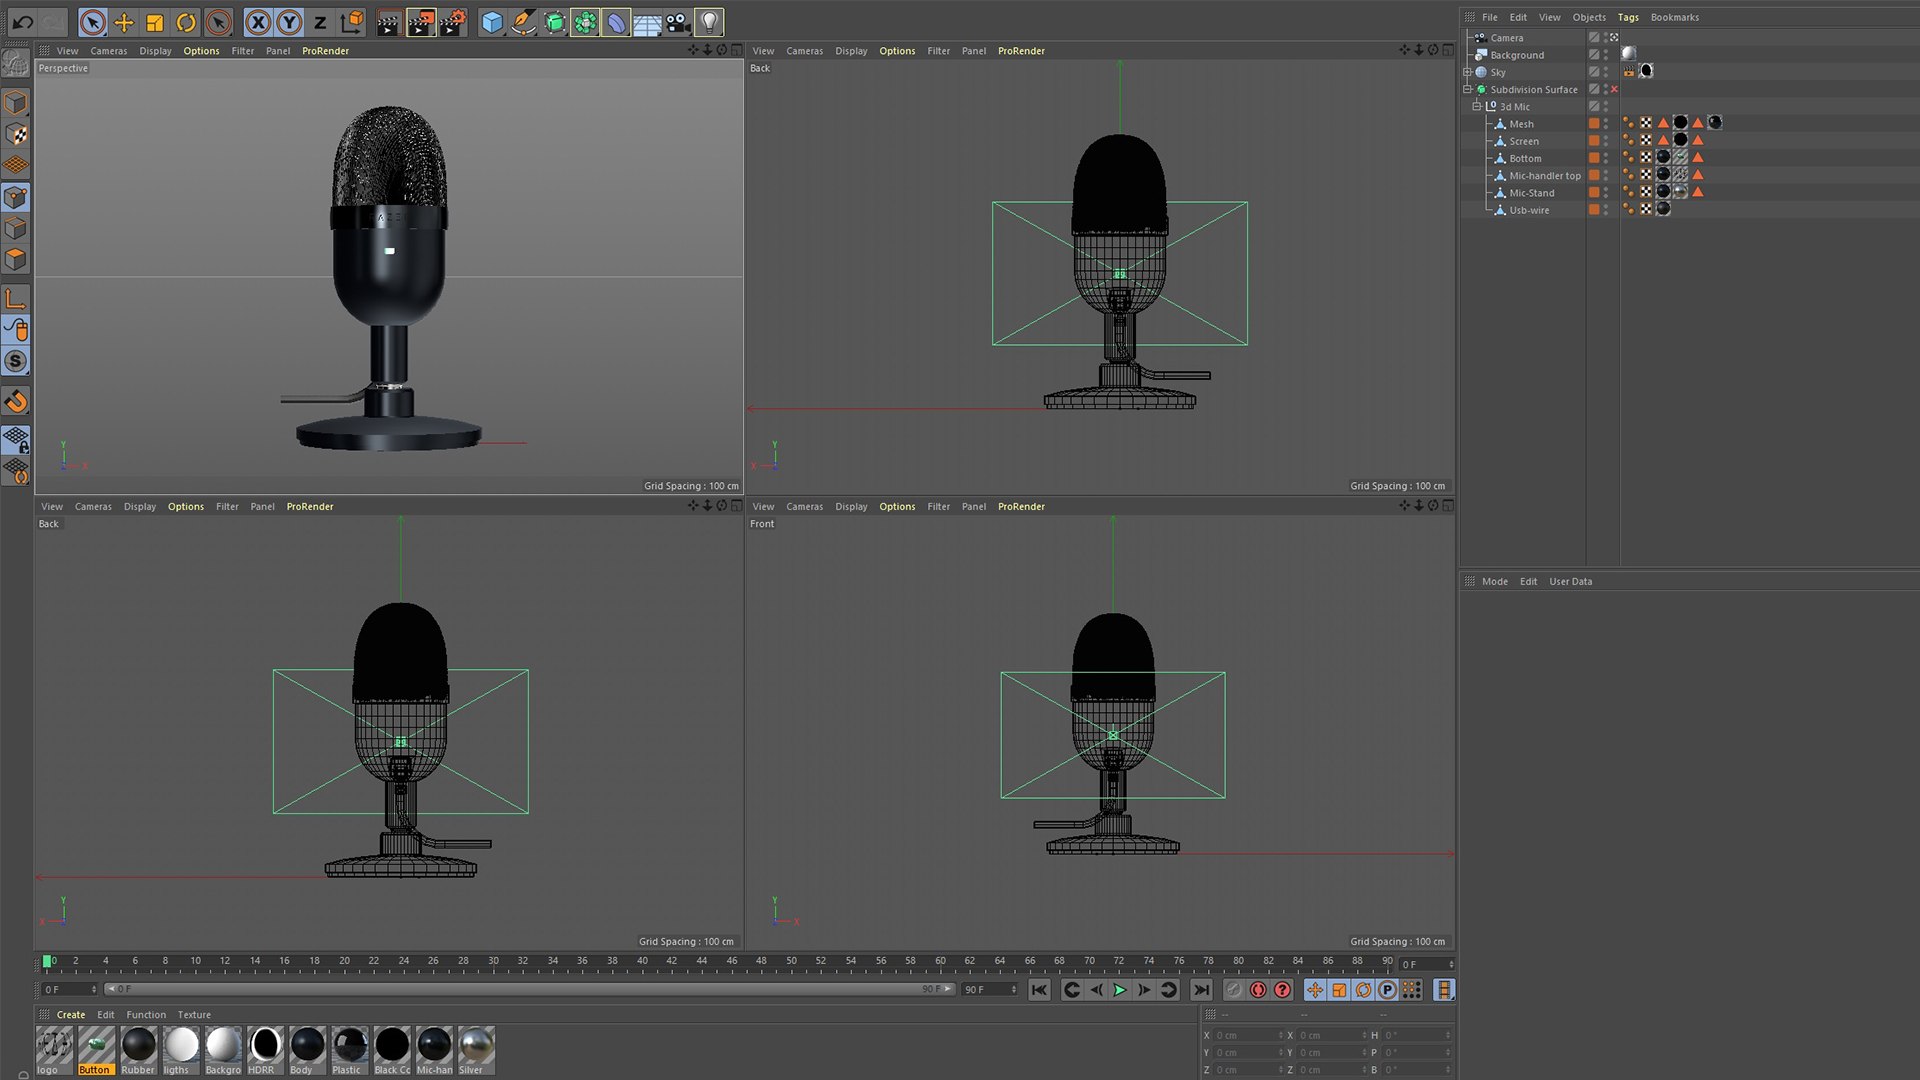
Task: Toggle Position keyframe recording button
Action: (1315, 990)
